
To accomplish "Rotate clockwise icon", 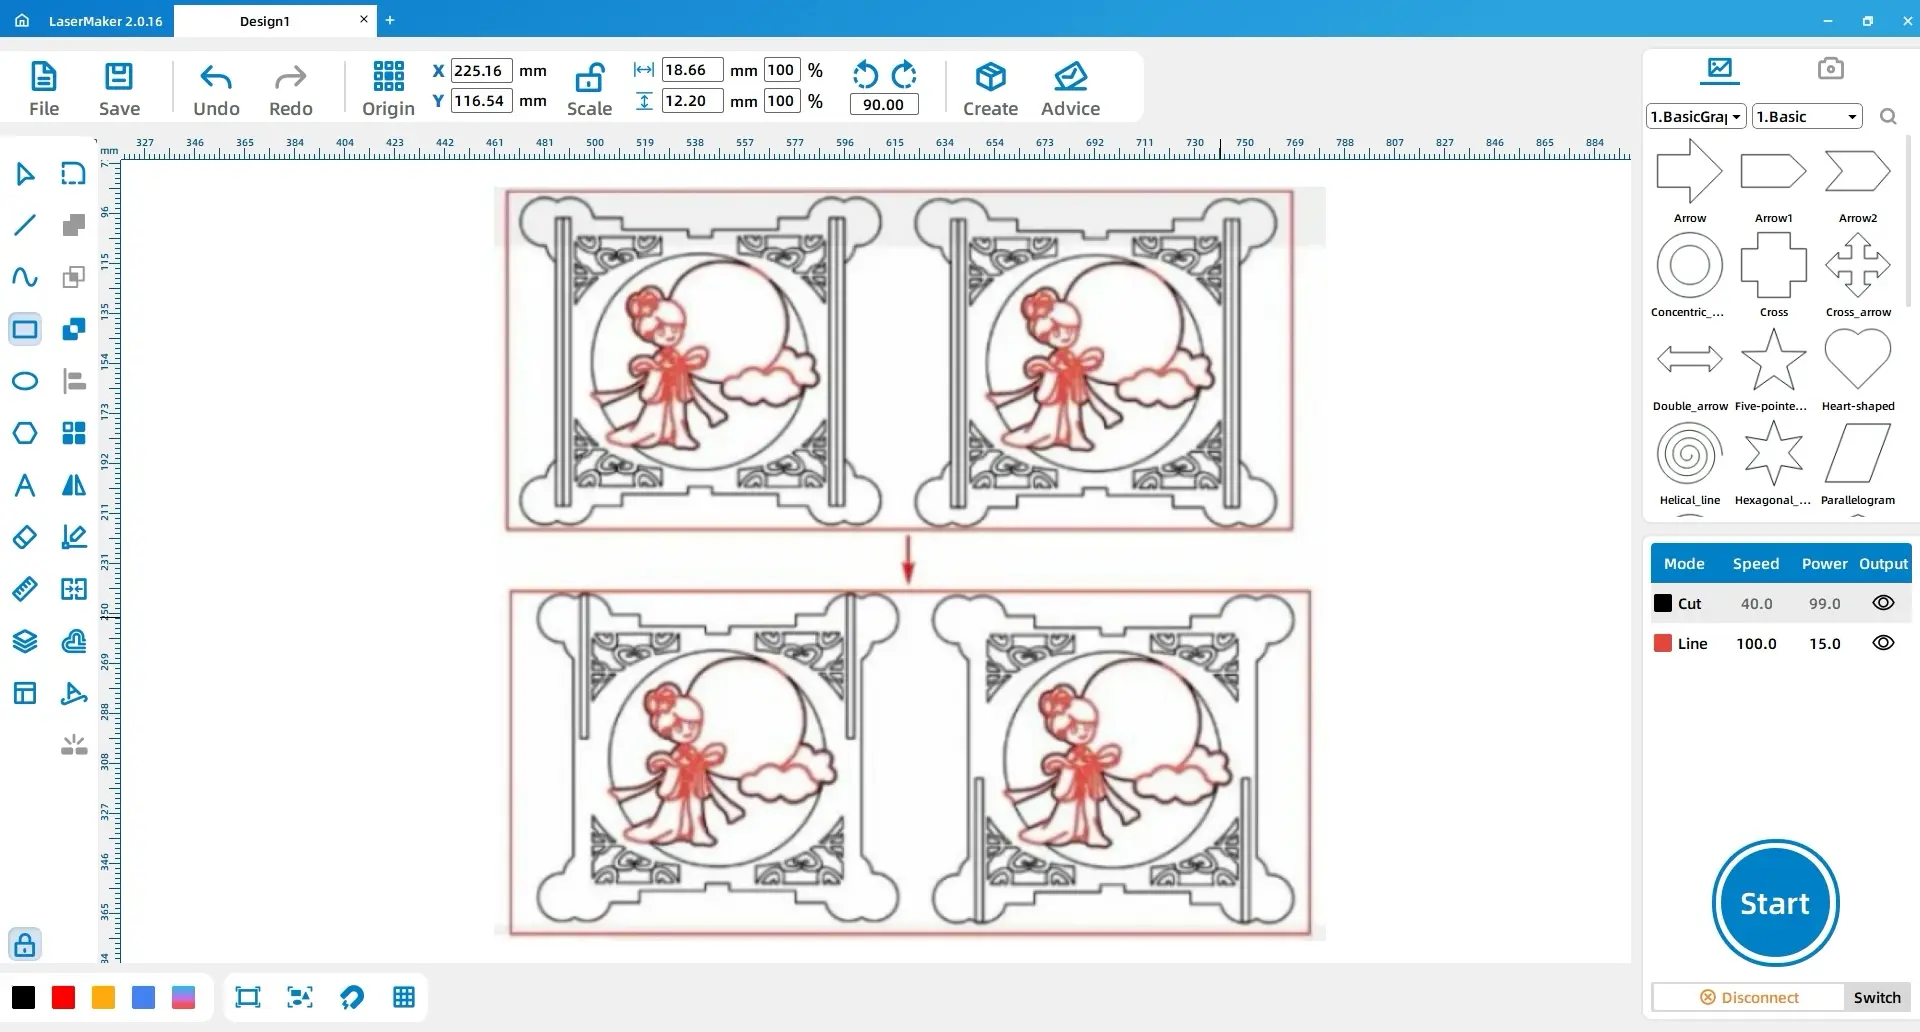I will (904, 74).
